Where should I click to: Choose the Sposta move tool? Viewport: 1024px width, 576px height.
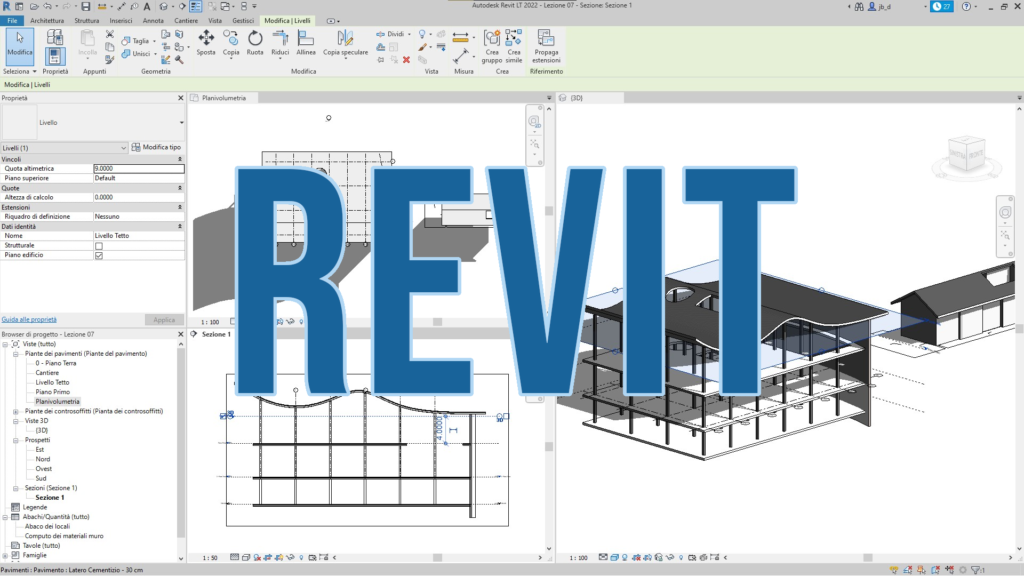[206, 43]
